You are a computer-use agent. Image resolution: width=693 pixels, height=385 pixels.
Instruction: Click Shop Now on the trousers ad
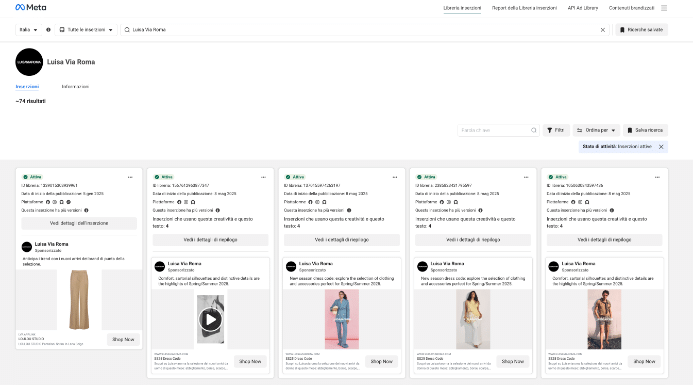click(123, 339)
